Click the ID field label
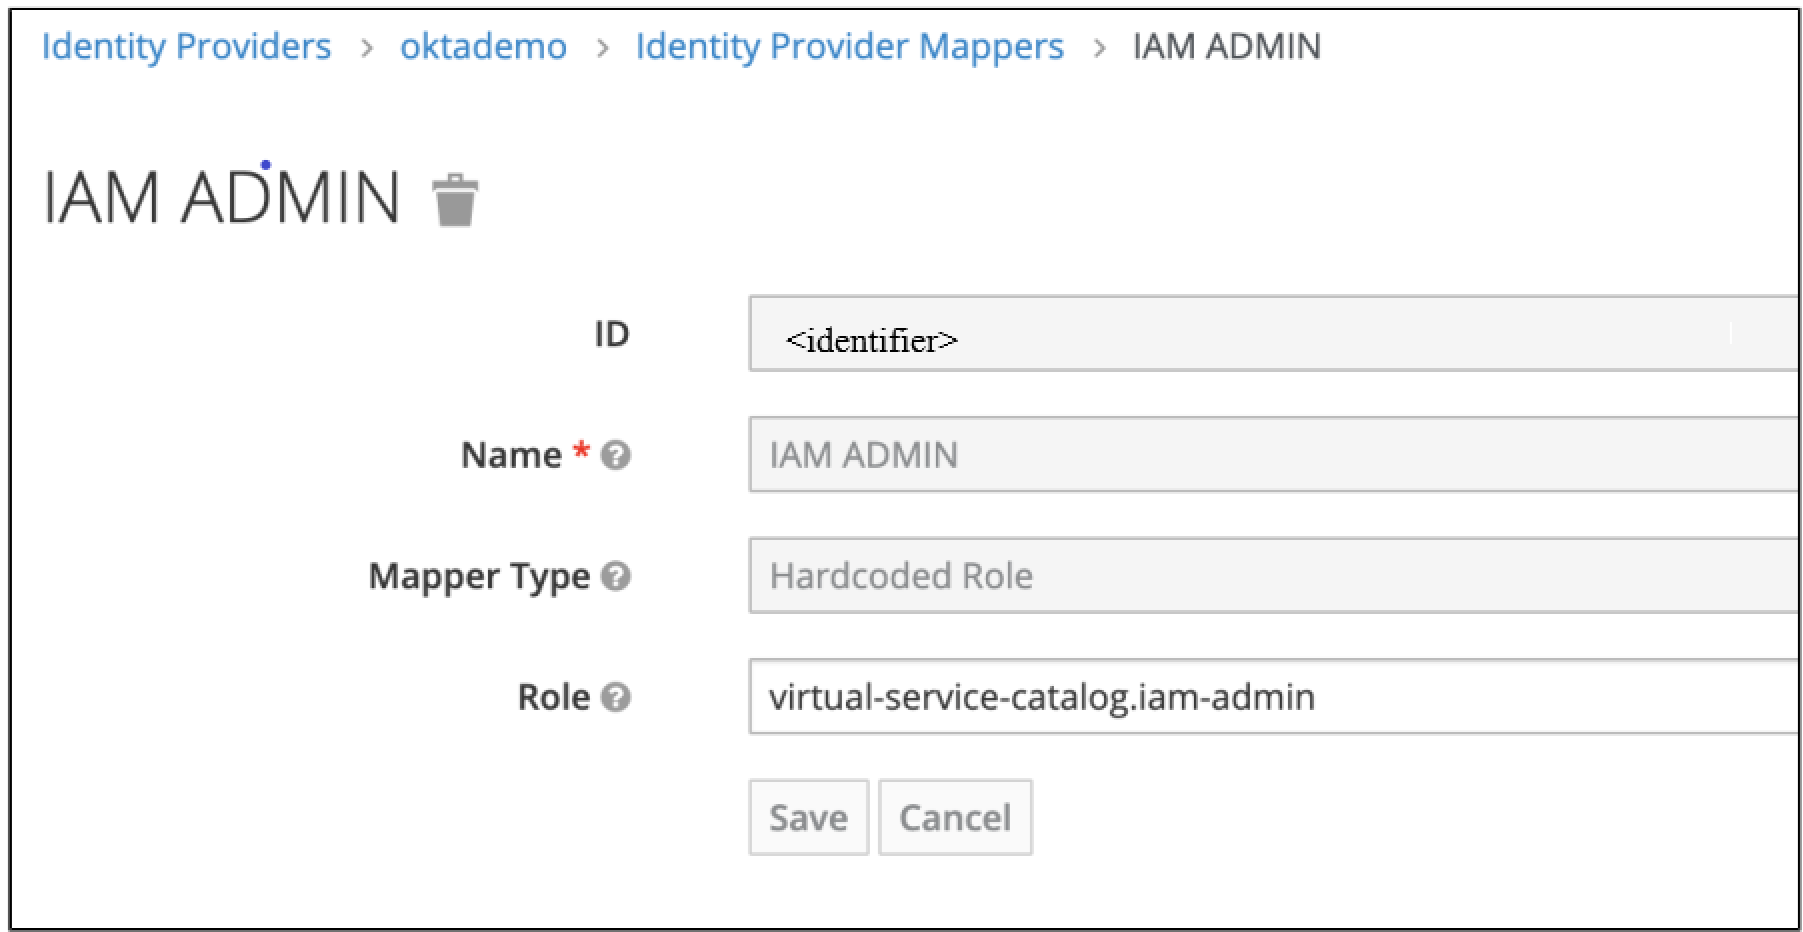 (x=611, y=334)
